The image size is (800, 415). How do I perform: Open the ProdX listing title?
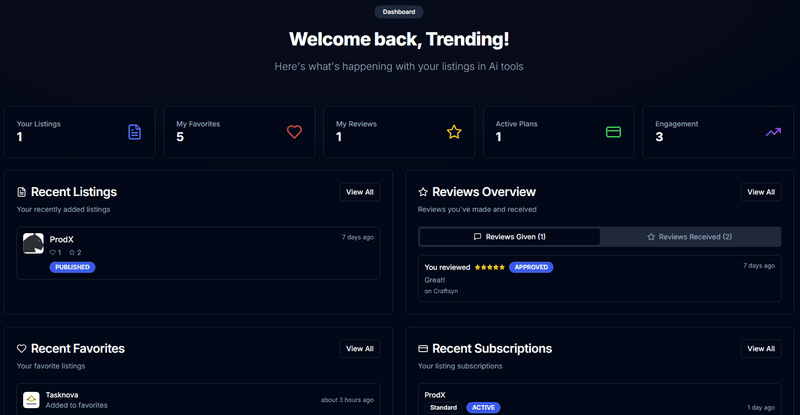(x=62, y=239)
